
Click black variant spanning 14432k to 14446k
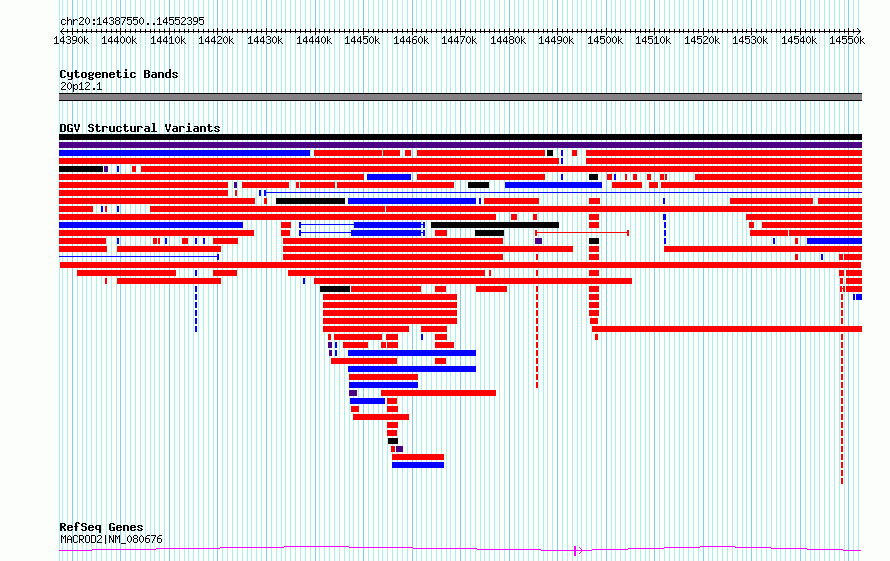click(x=310, y=201)
